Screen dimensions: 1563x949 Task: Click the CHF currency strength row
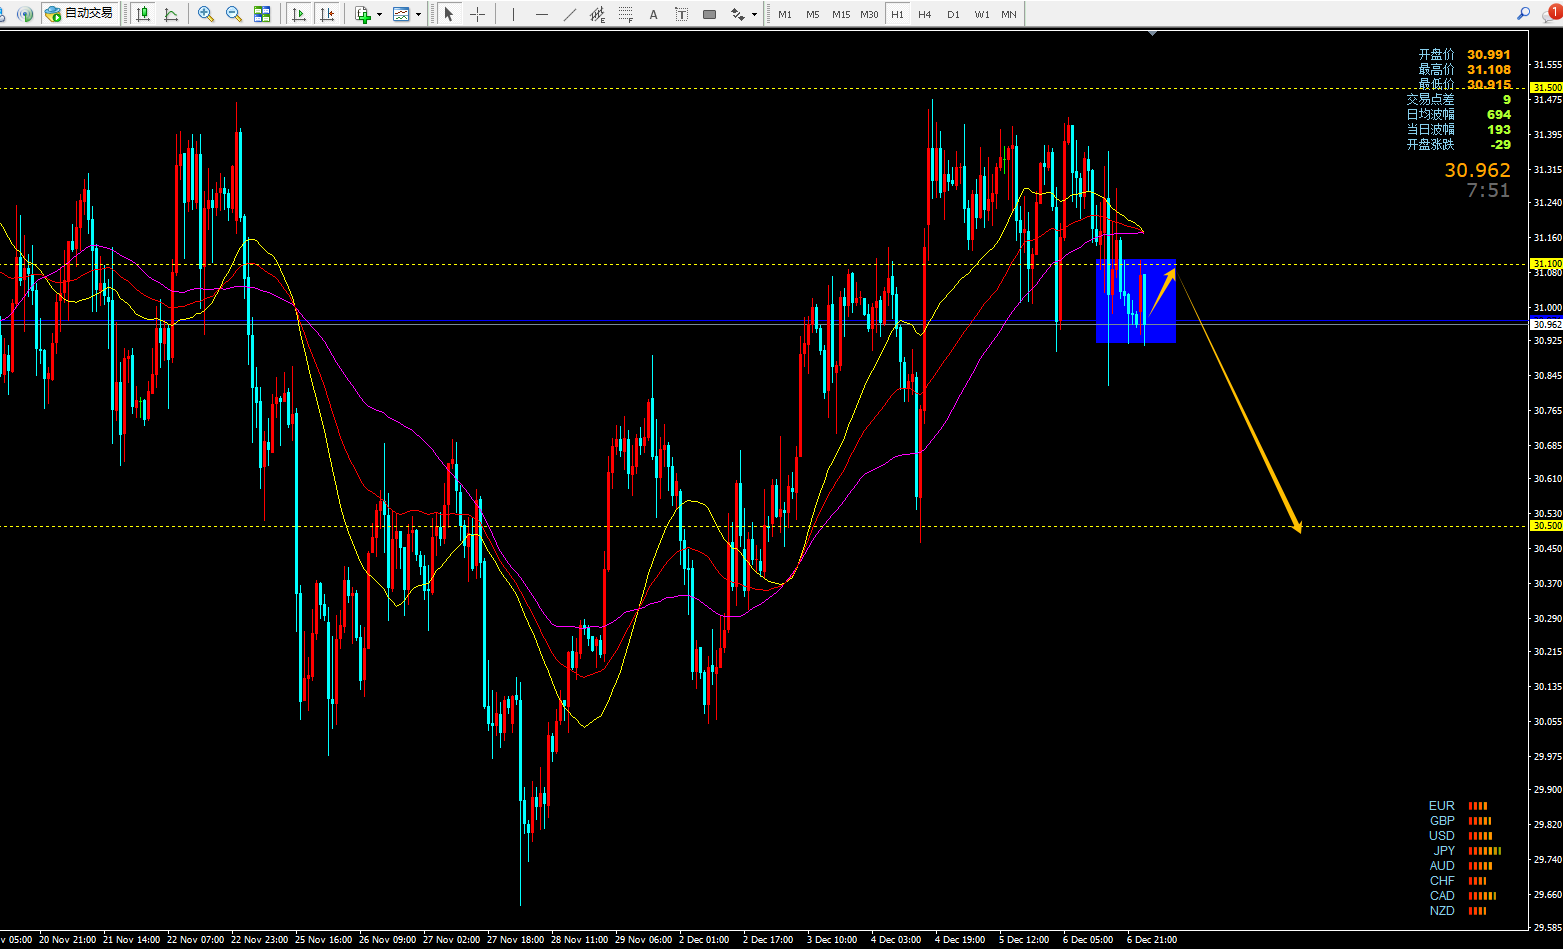coord(1459,881)
